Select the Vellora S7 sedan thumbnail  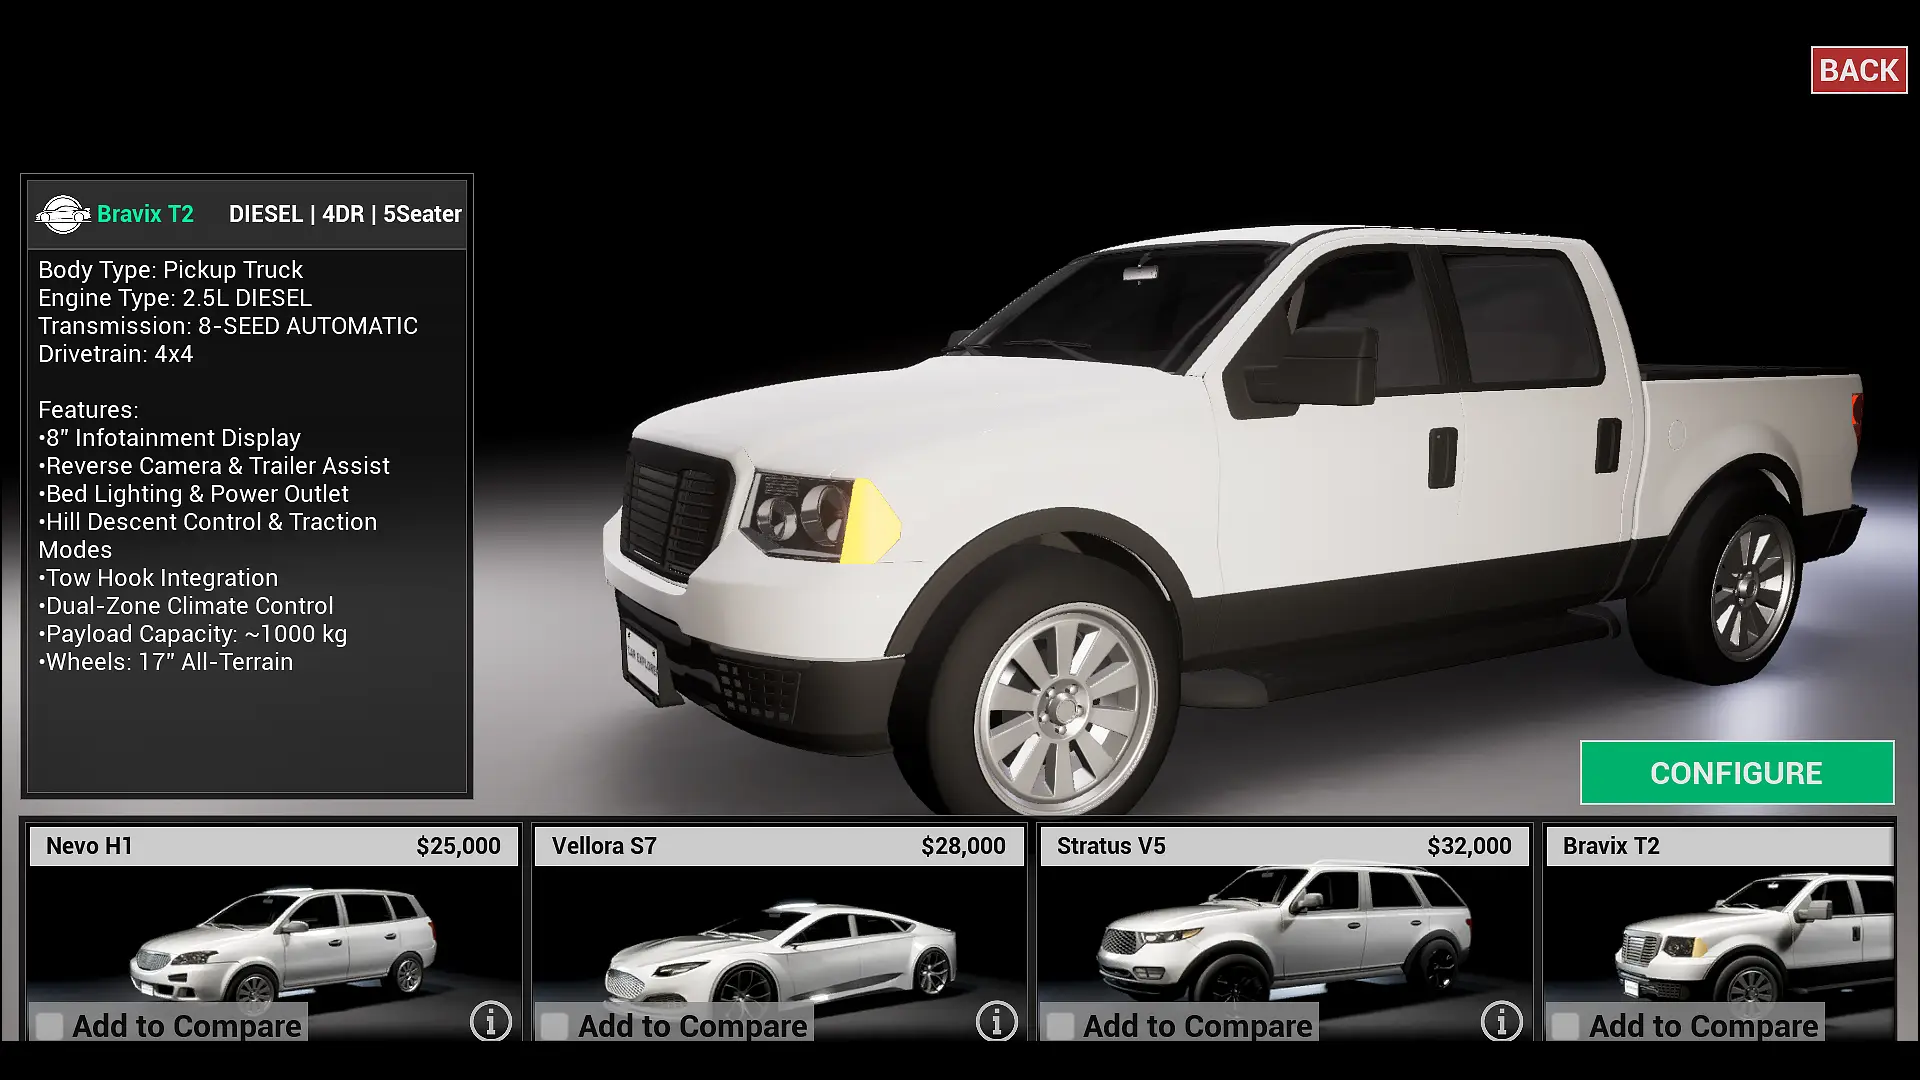[x=780, y=952]
